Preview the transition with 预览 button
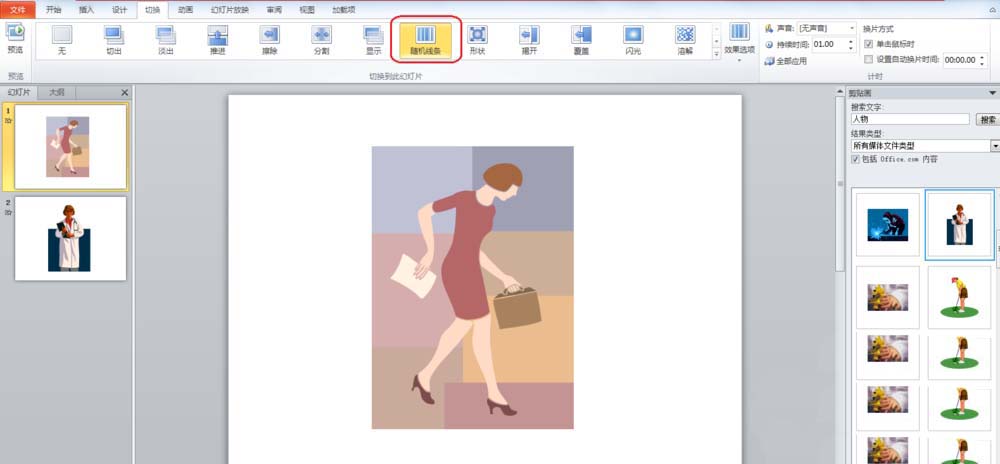This screenshot has width=1000, height=464. tap(15, 38)
